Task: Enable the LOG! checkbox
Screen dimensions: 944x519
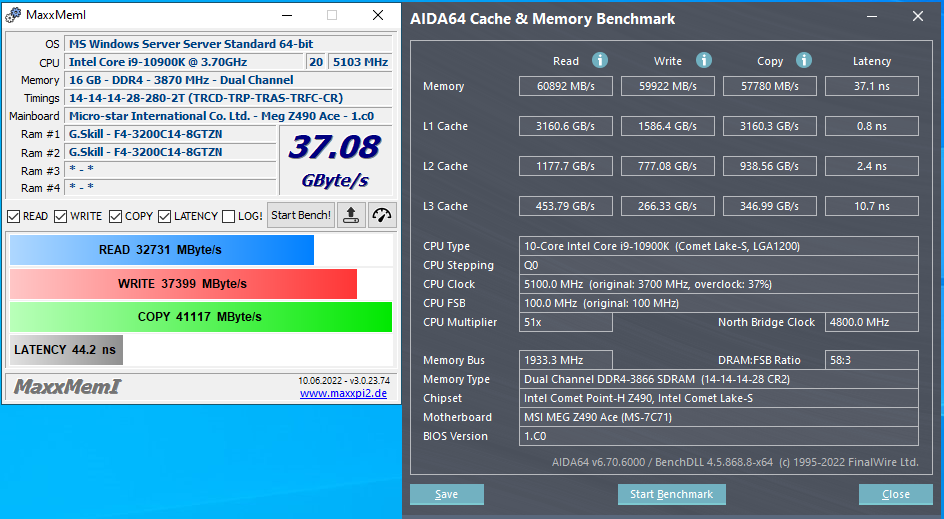Action: 228,216
